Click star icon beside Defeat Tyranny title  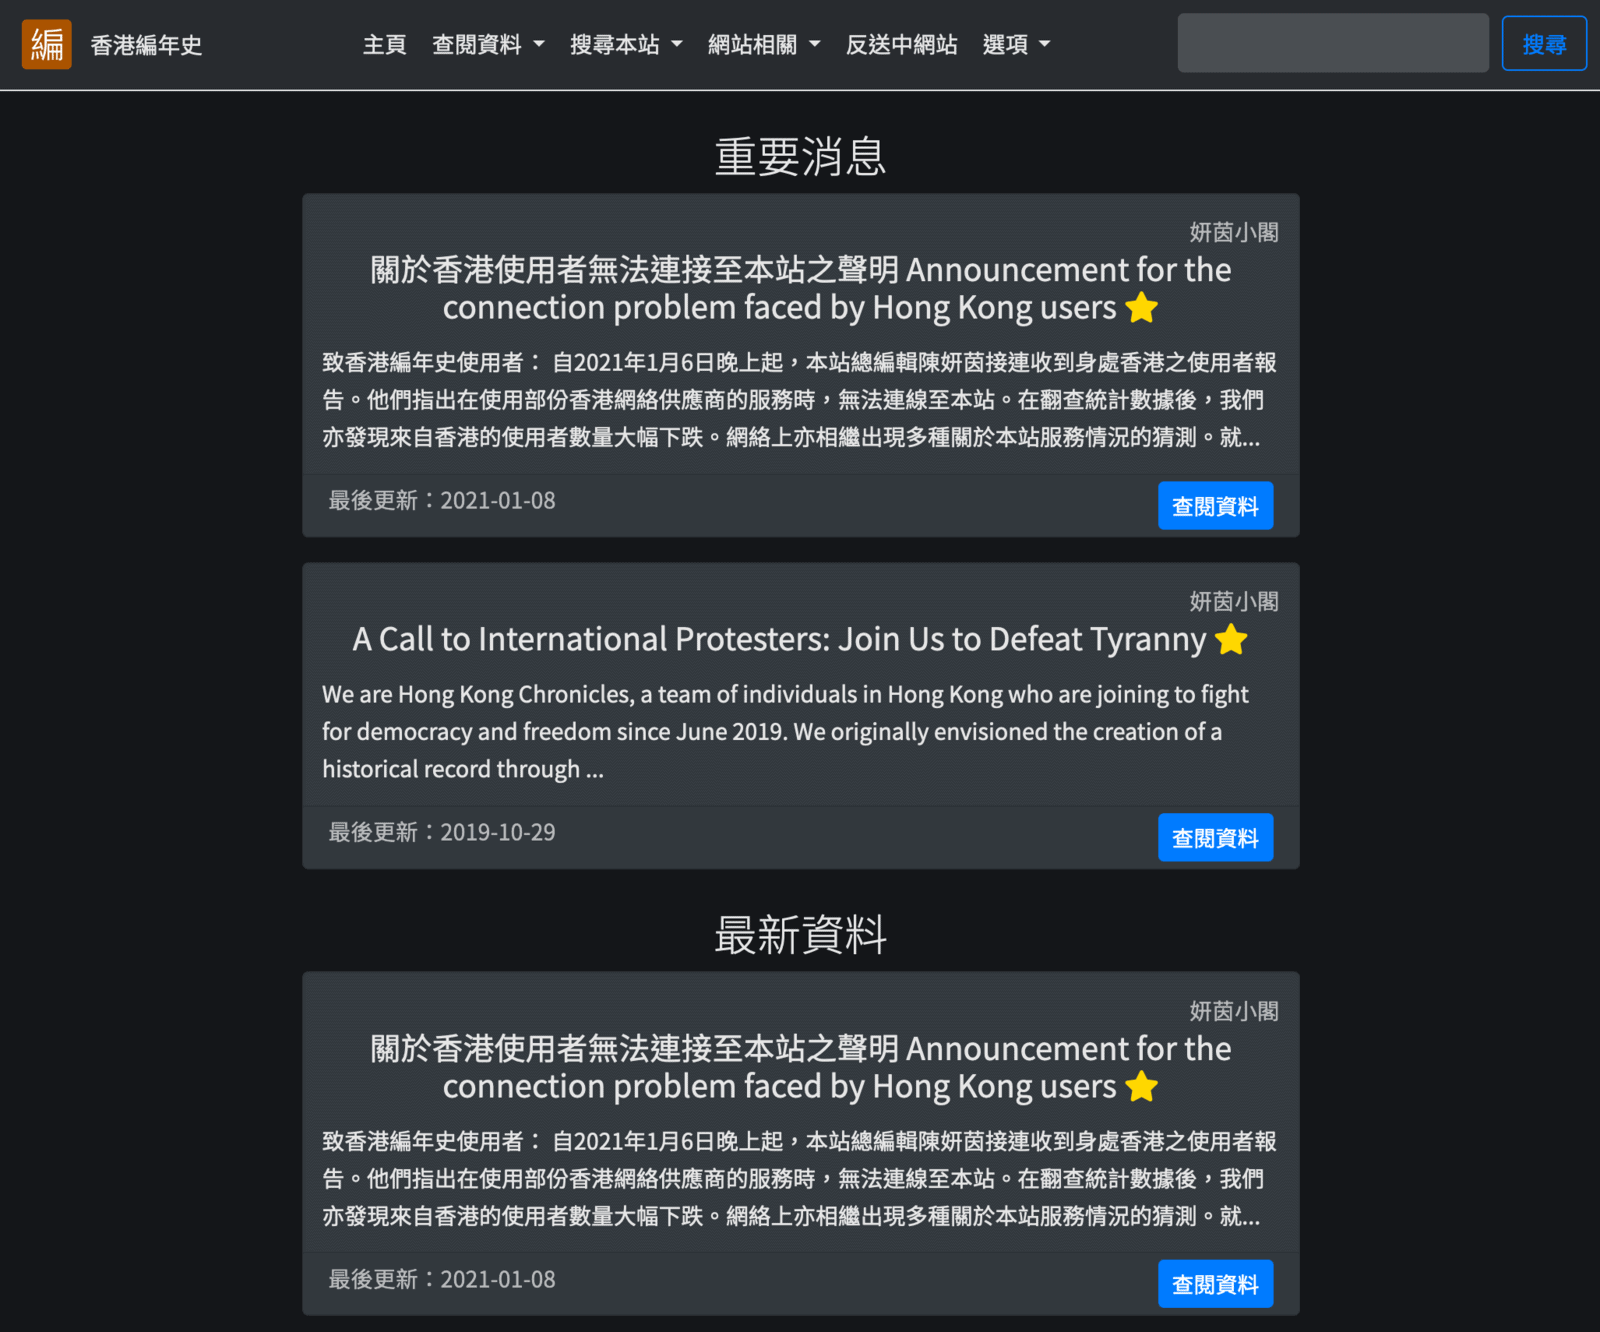tap(1231, 639)
